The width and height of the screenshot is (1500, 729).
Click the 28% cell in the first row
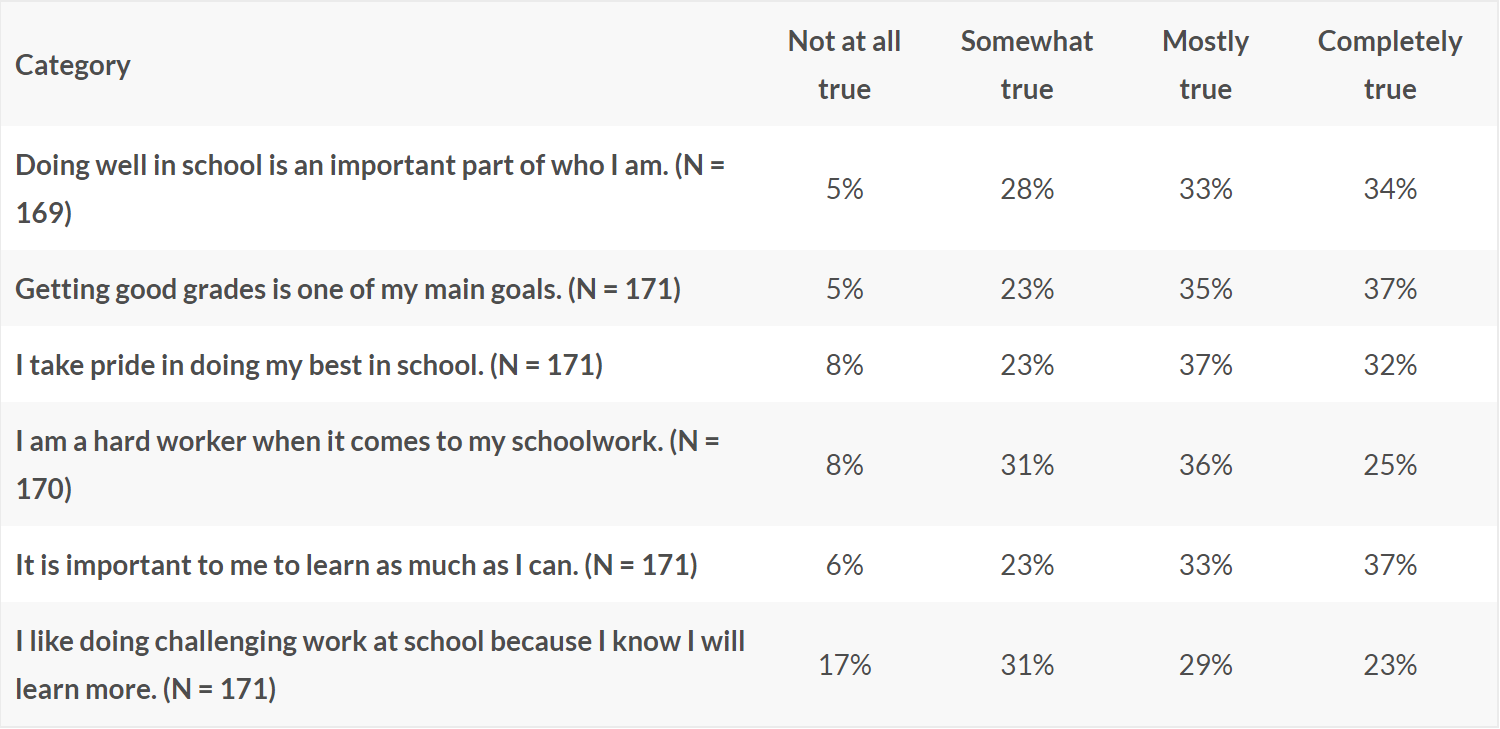[1027, 189]
